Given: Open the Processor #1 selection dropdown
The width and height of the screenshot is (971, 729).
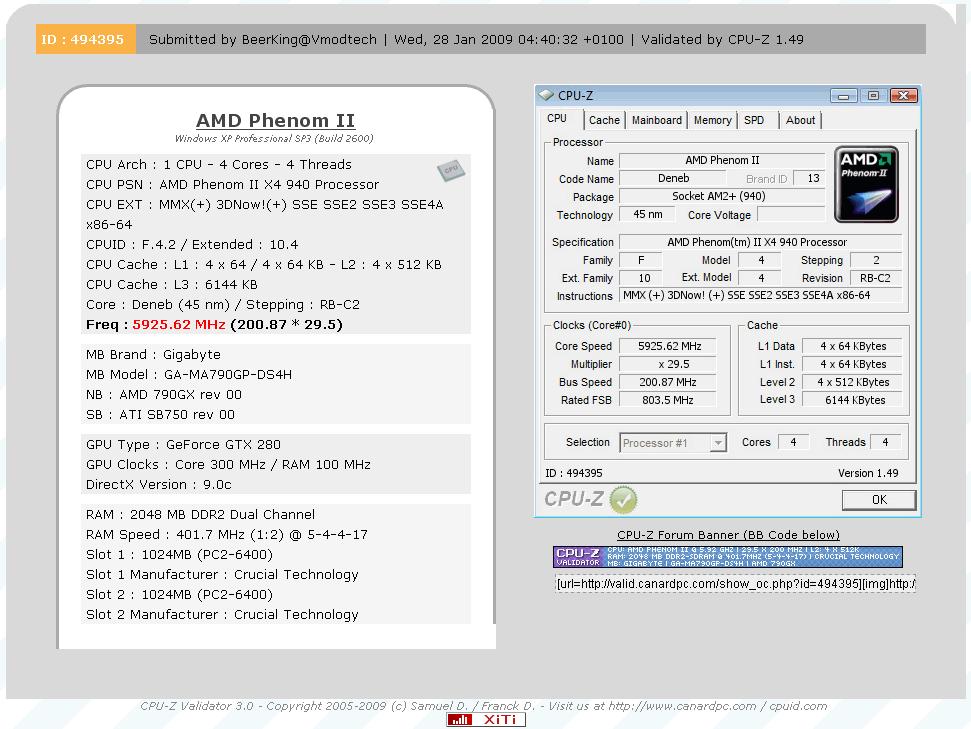Looking at the screenshot, I should click(718, 443).
